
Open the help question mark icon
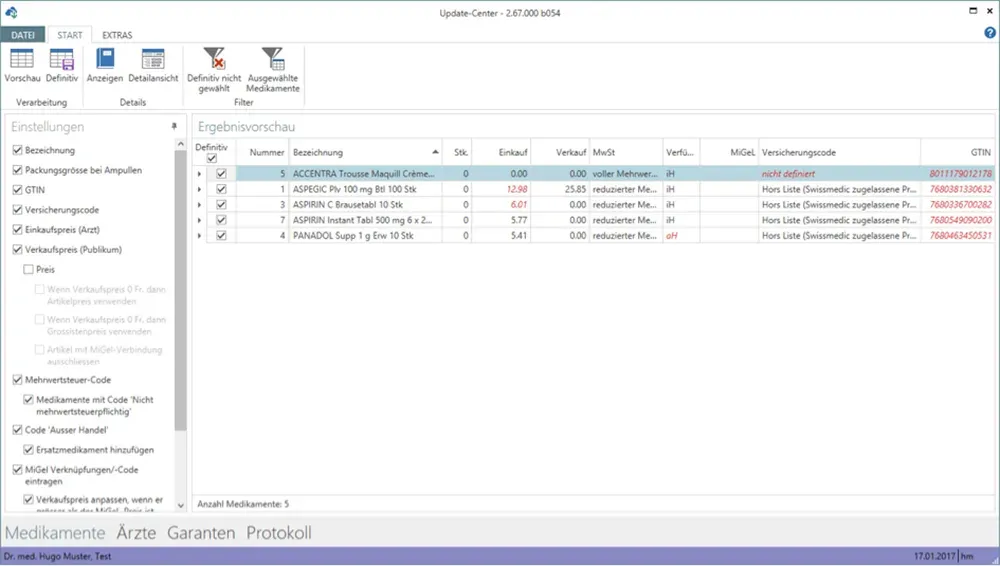click(x=990, y=33)
